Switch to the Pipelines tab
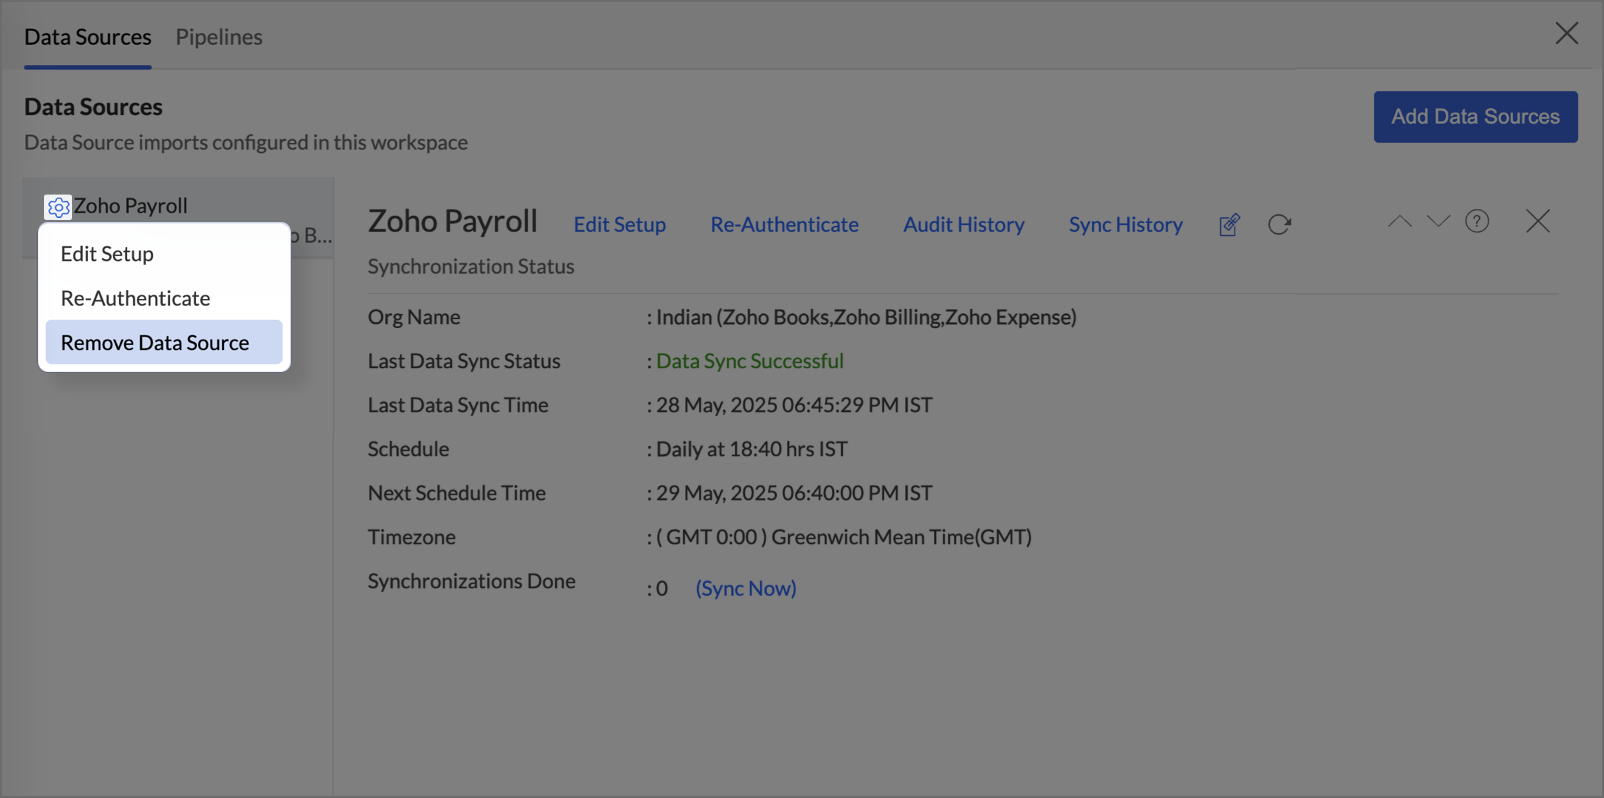 tap(219, 37)
